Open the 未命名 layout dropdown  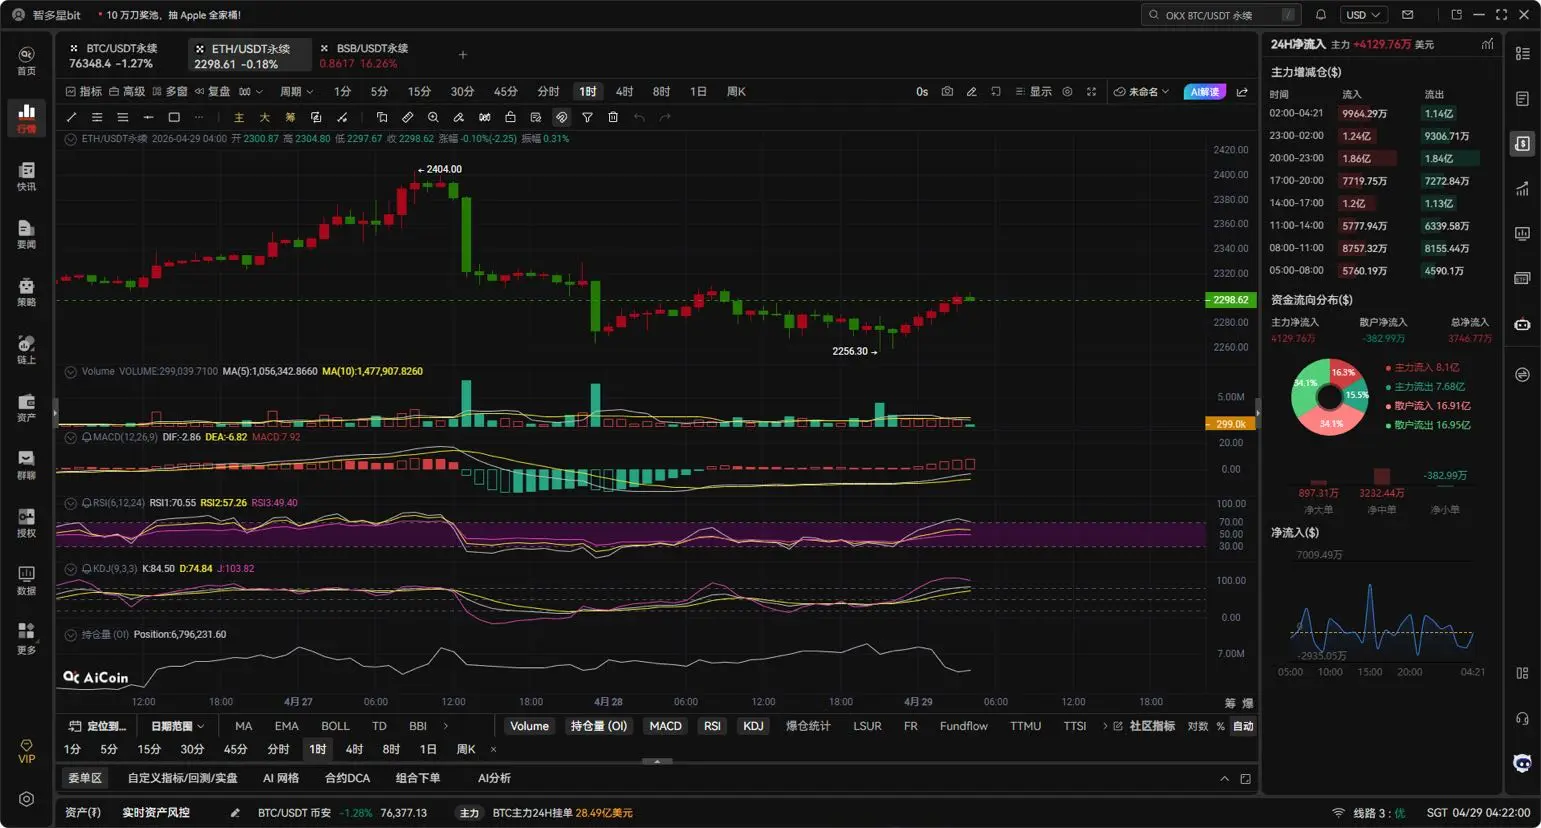1141,91
